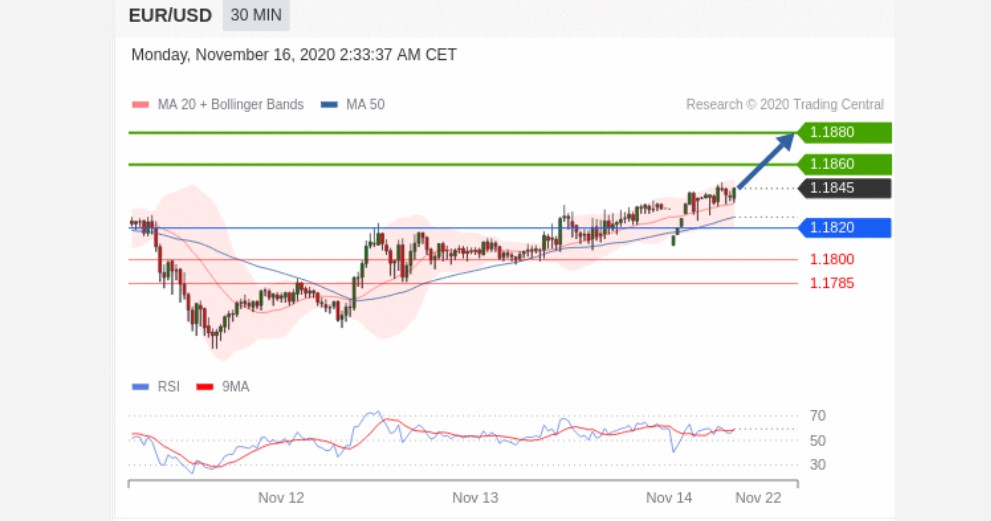Select the 1.1860 green resistance price tag
The height and width of the screenshot is (521, 991).
[844, 164]
